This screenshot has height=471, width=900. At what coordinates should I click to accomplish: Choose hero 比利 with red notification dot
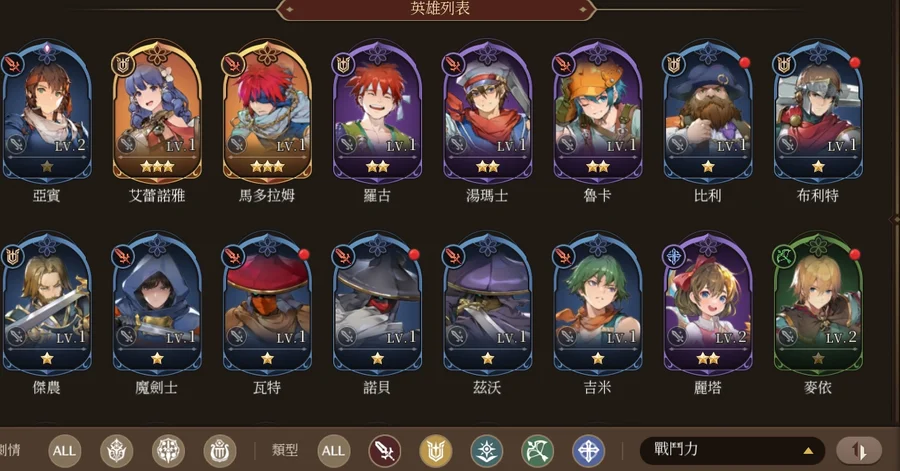[x=708, y=112]
